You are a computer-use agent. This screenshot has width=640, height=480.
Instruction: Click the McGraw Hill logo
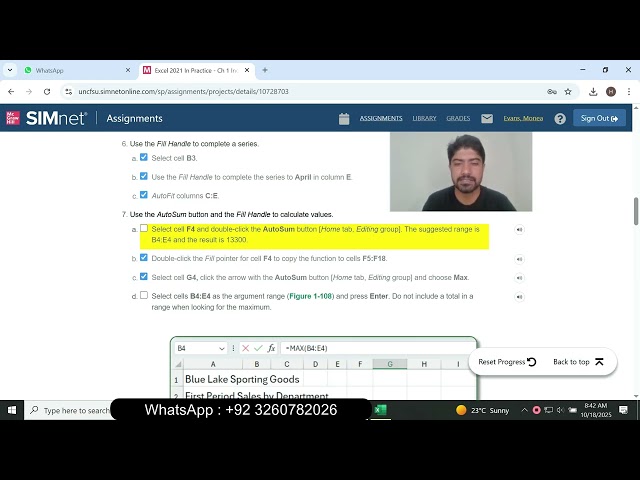tap(13, 118)
